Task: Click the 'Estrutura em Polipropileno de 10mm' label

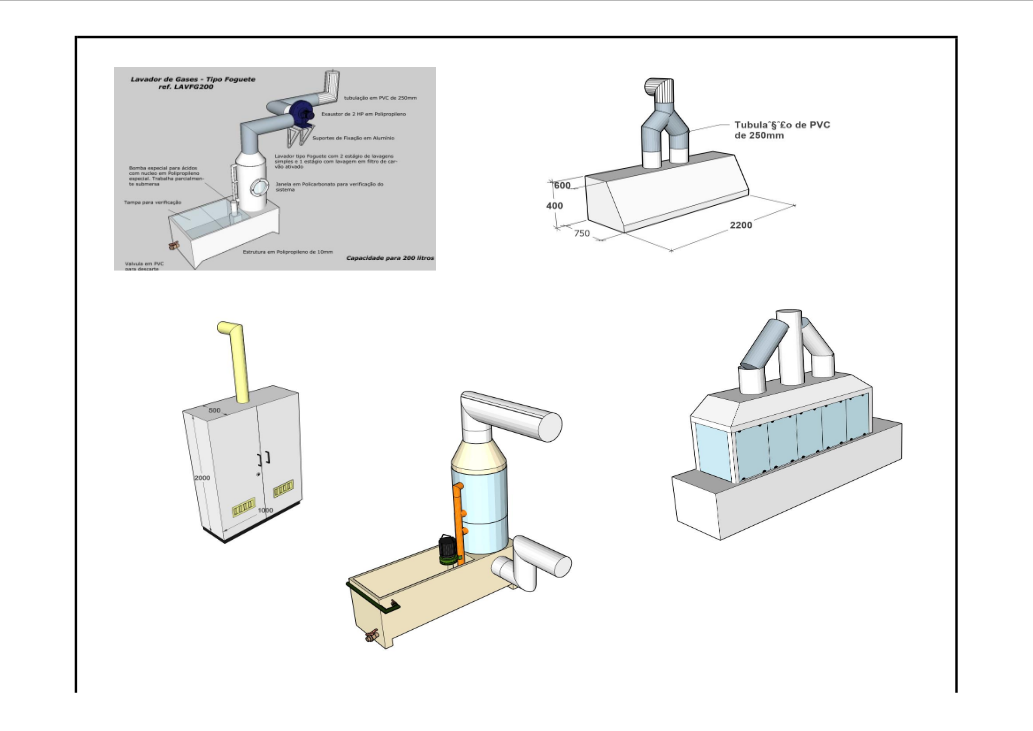Action: click(288, 252)
